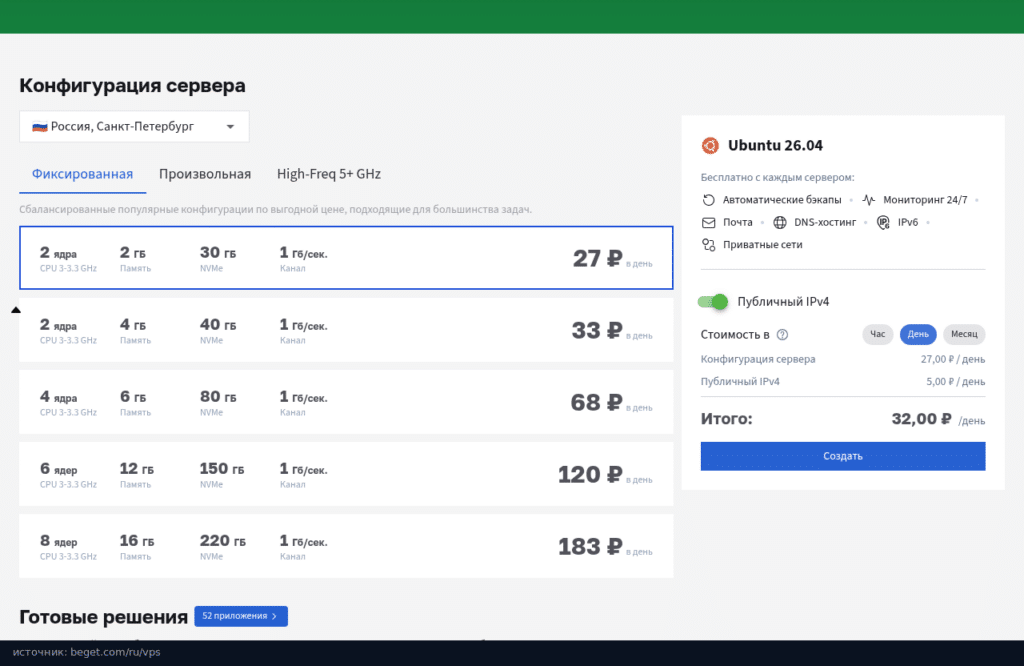Open the Россия, Санкт-Петербург location dropdown
Image resolution: width=1024 pixels, height=666 pixels.
[x=134, y=127]
